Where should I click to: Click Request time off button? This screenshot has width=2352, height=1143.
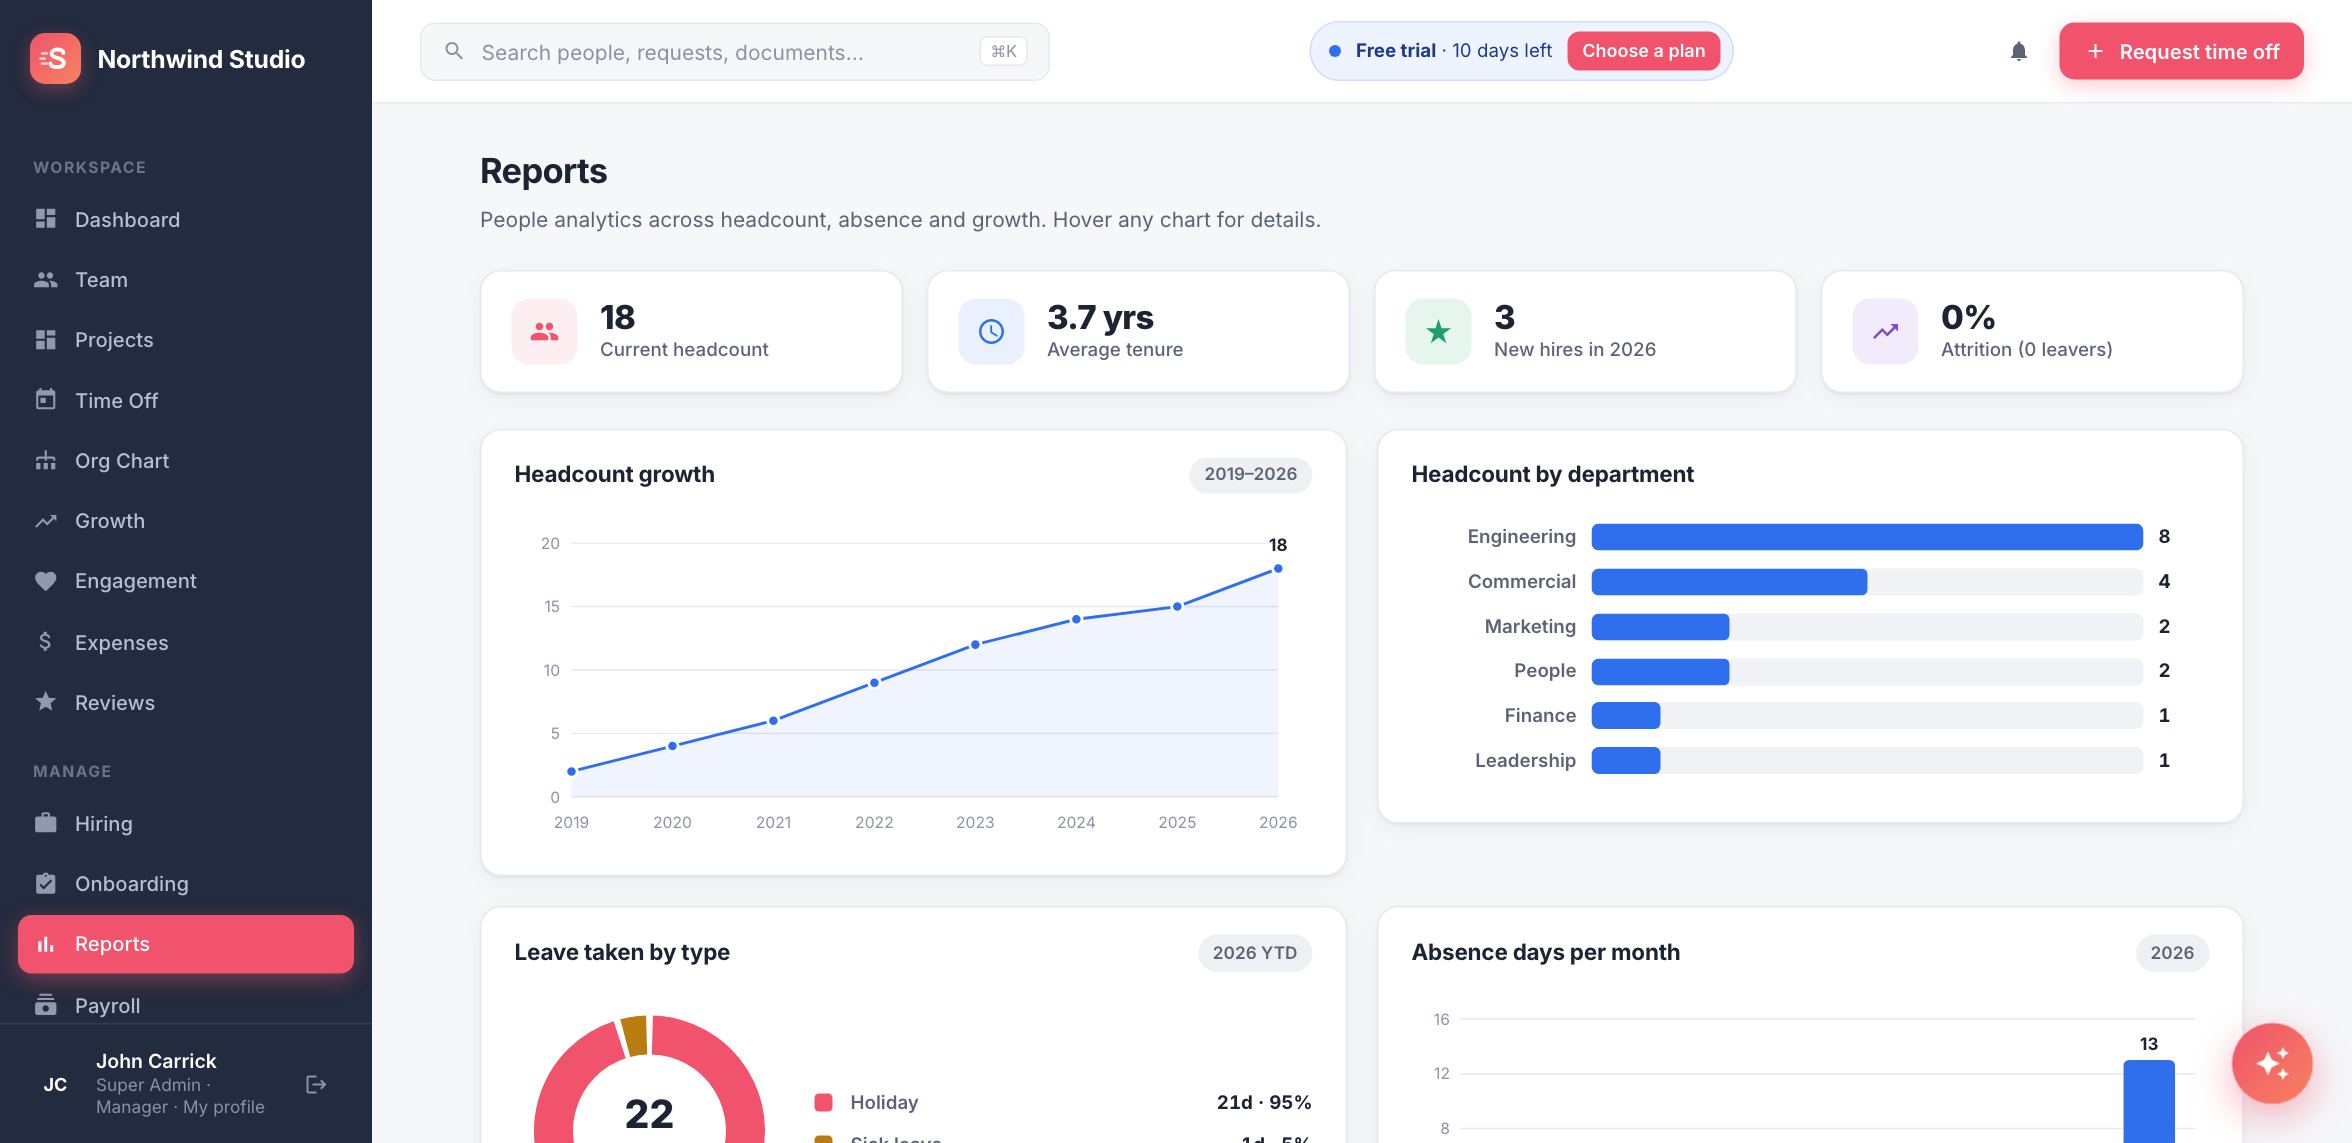[x=2181, y=51]
